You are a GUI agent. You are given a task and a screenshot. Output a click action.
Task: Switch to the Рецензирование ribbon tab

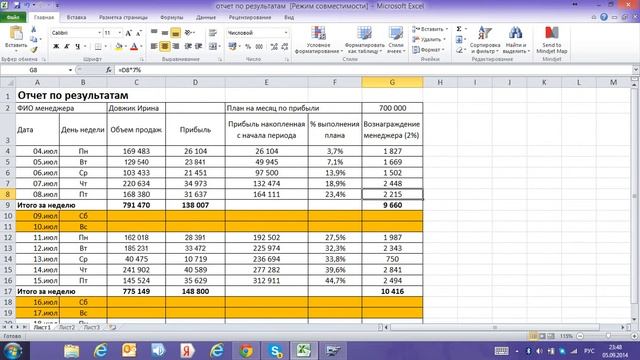tap(250, 18)
